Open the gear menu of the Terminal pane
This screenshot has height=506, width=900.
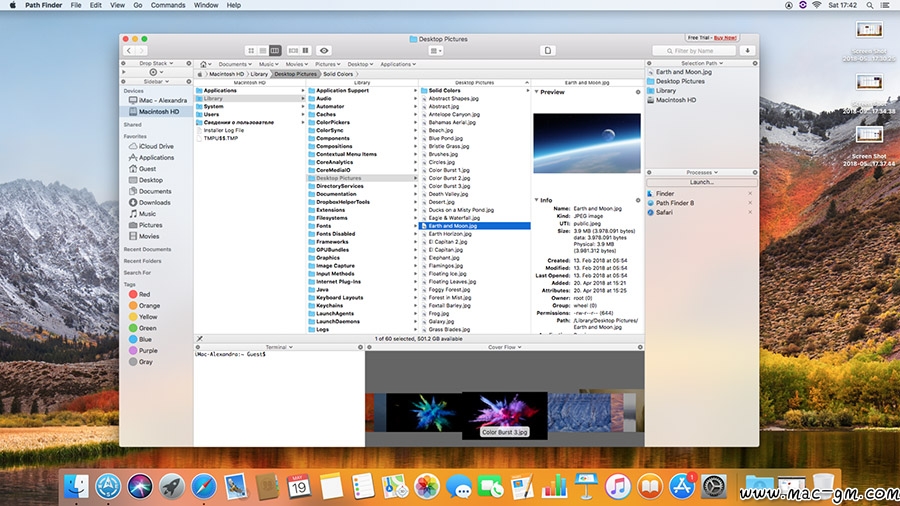(360, 347)
